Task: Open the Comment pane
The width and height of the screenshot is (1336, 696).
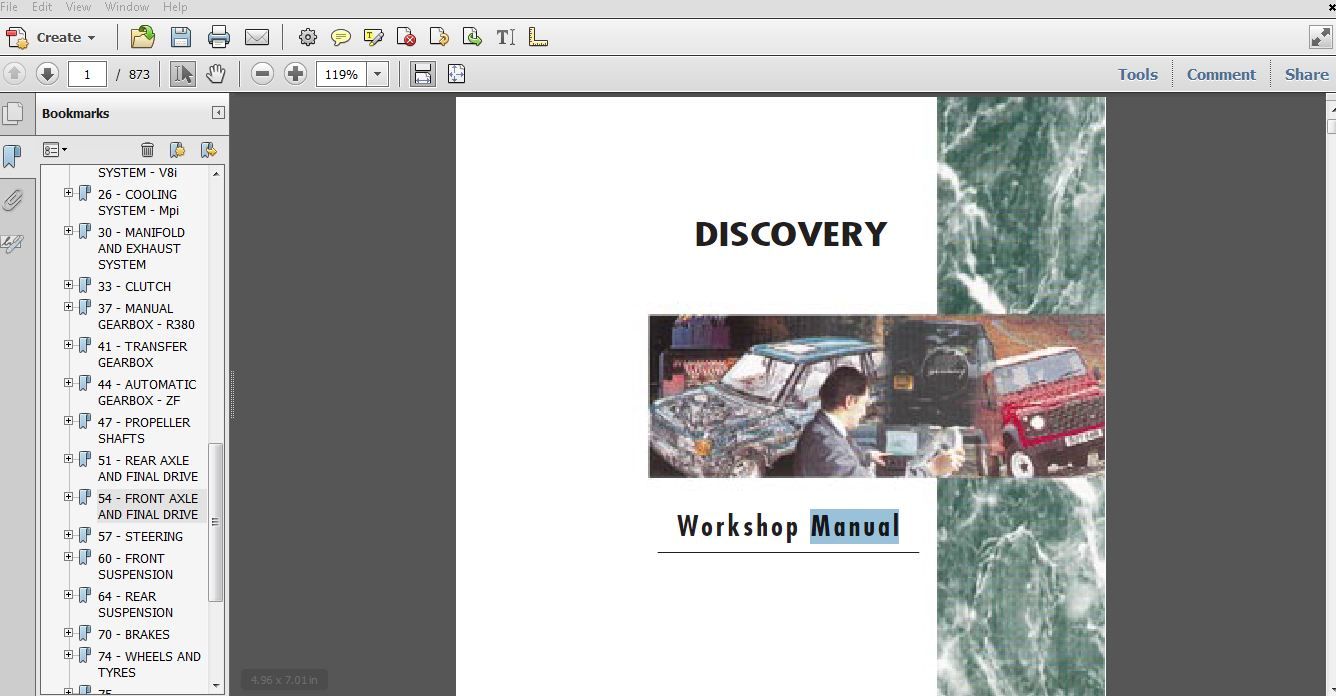Action: pyautogui.click(x=1221, y=74)
